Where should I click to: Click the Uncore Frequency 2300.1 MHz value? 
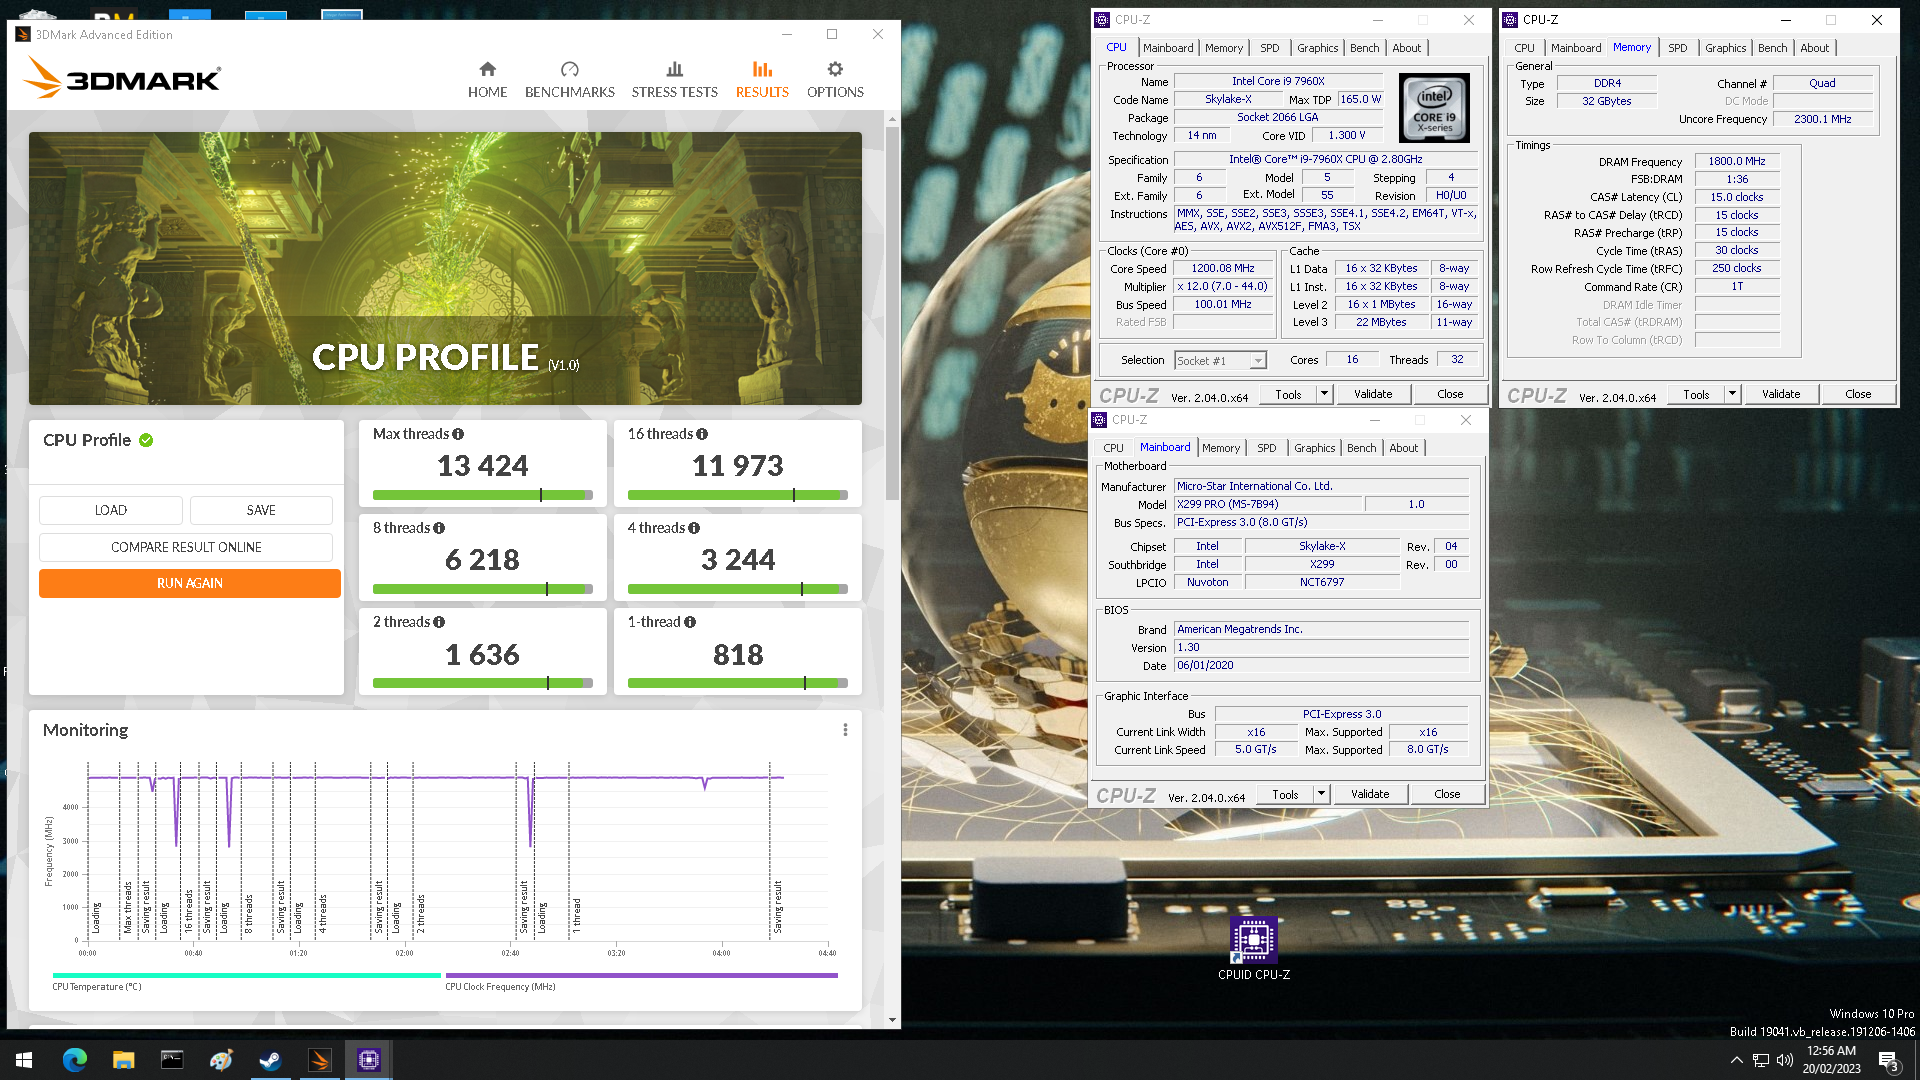tap(1822, 119)
